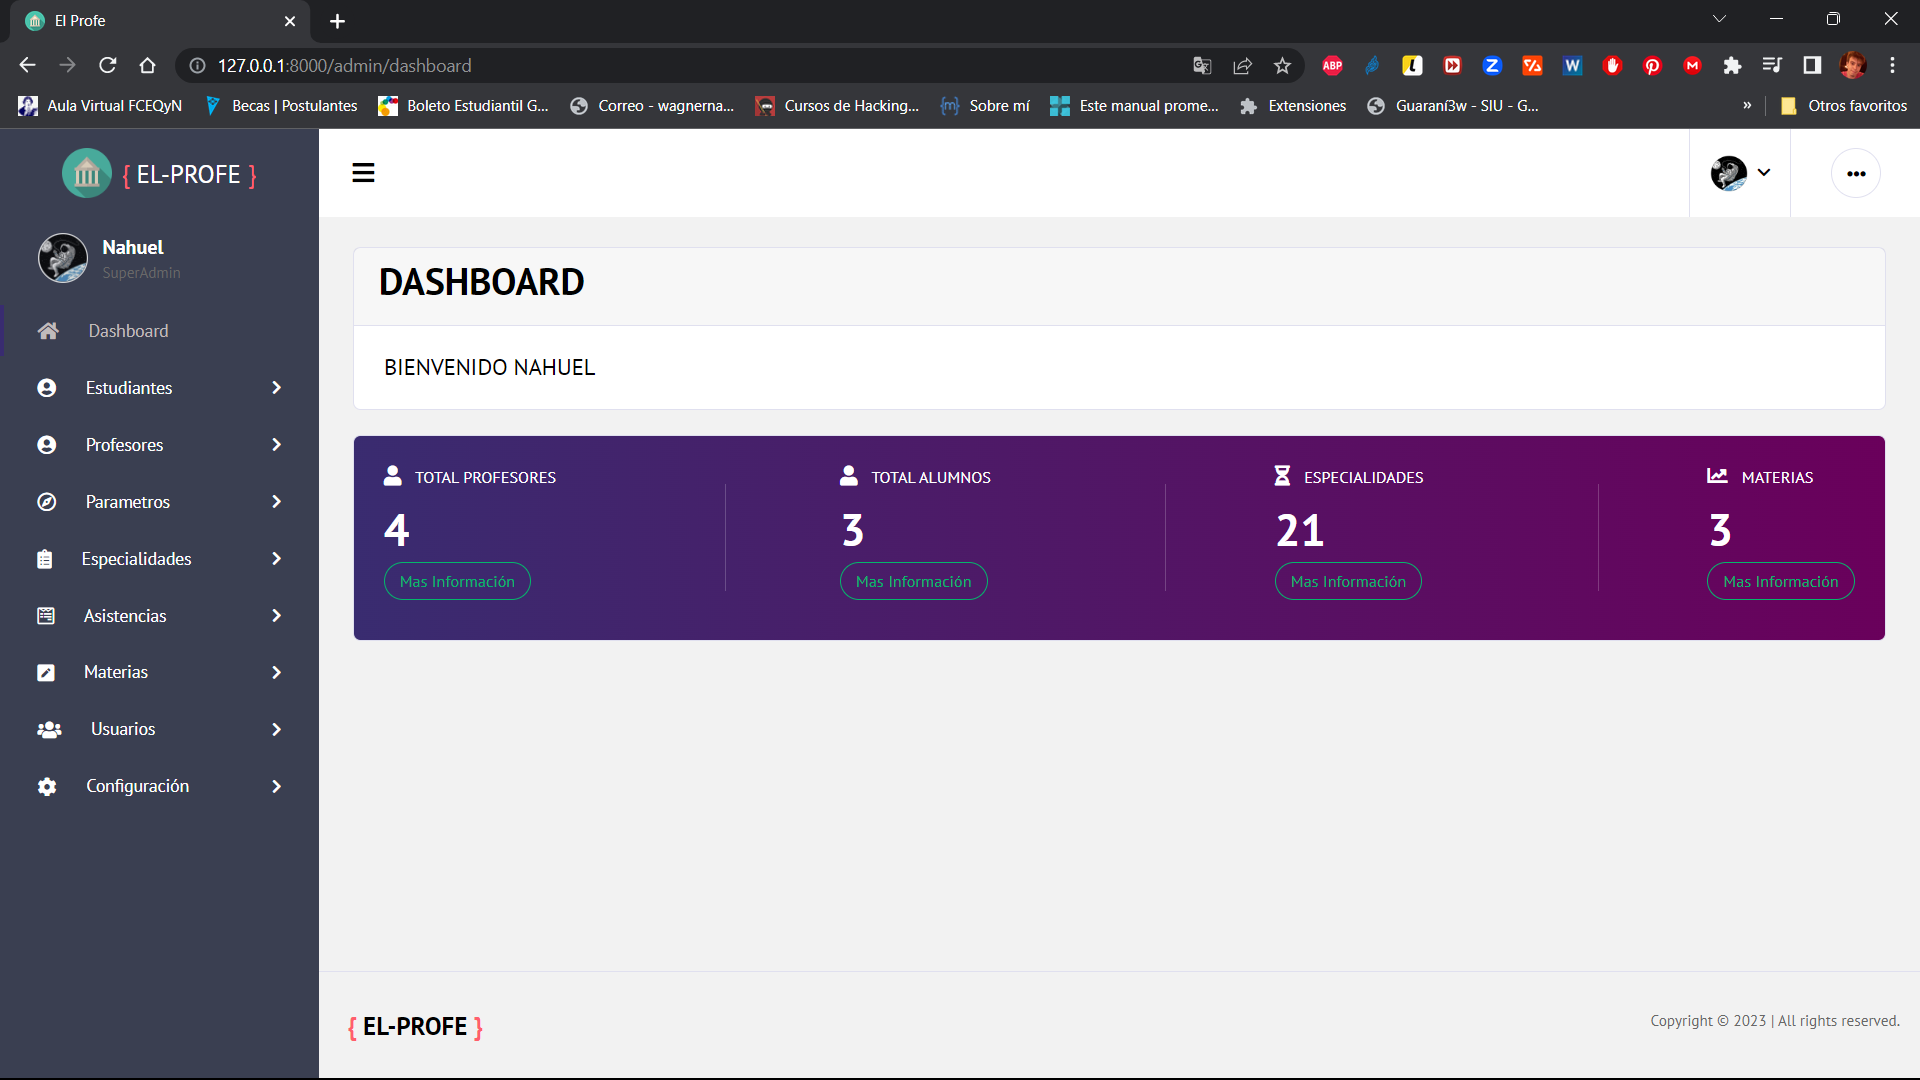Click the Especialidades clipboard icon

pos(45,559)
